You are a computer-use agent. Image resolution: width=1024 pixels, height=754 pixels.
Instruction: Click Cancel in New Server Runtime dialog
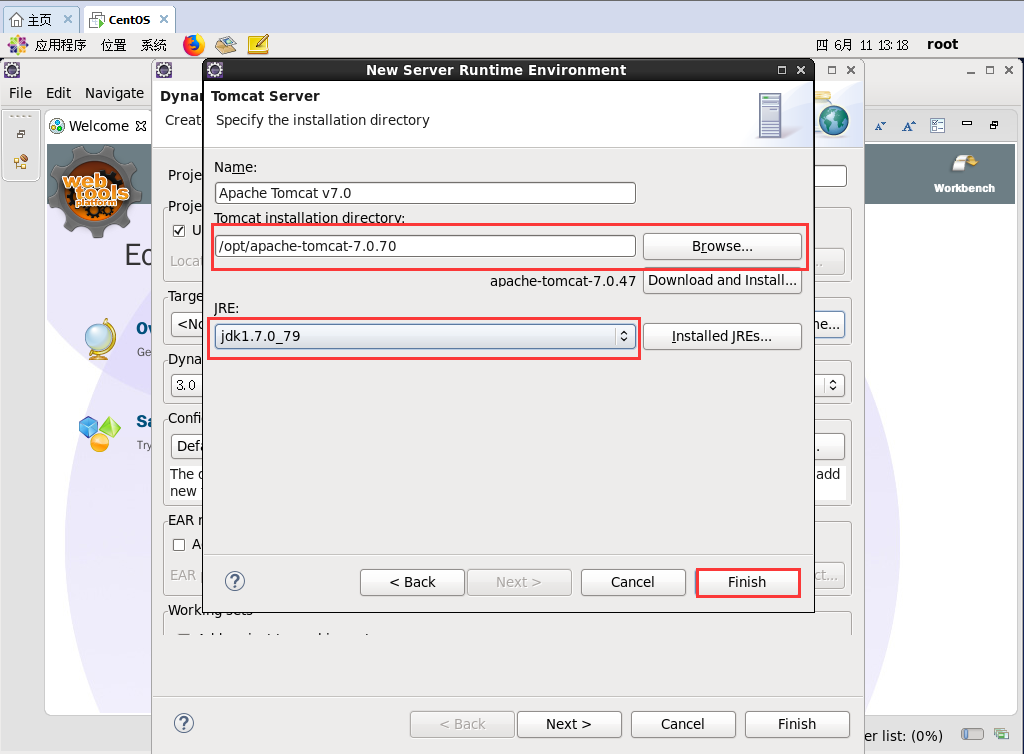(x=633, y=582)
